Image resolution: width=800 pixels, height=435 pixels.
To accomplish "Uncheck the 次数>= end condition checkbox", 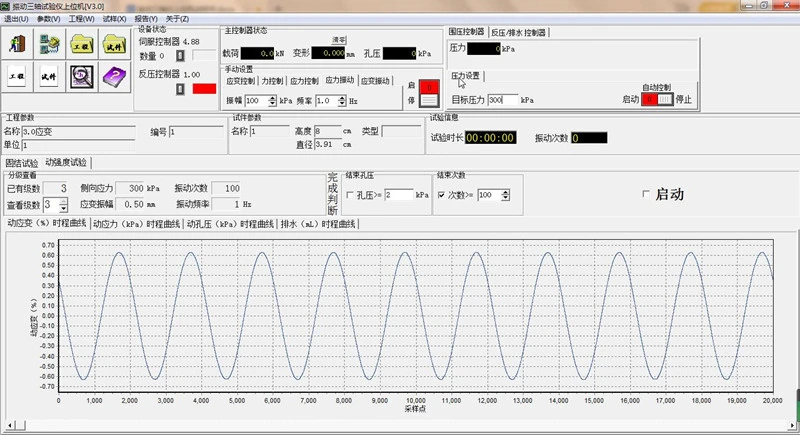I will point(441,195).
